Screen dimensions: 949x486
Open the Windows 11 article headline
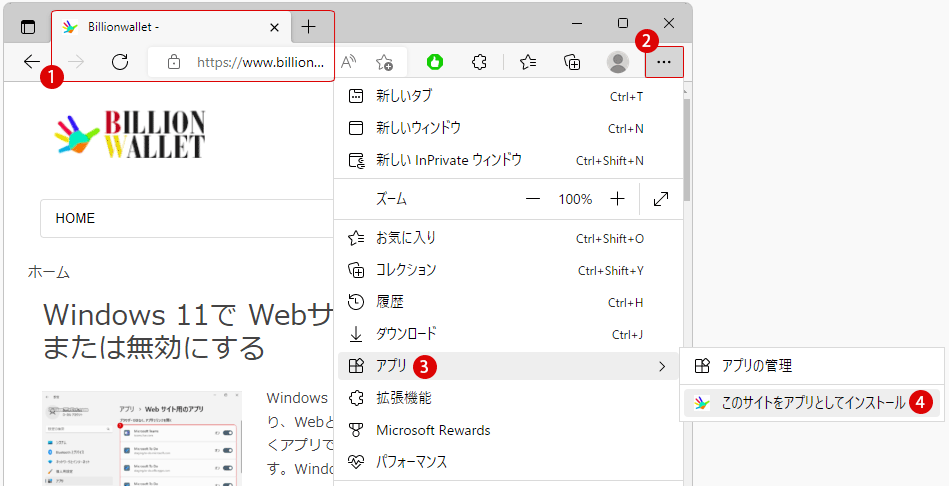[x=189, y=330]
